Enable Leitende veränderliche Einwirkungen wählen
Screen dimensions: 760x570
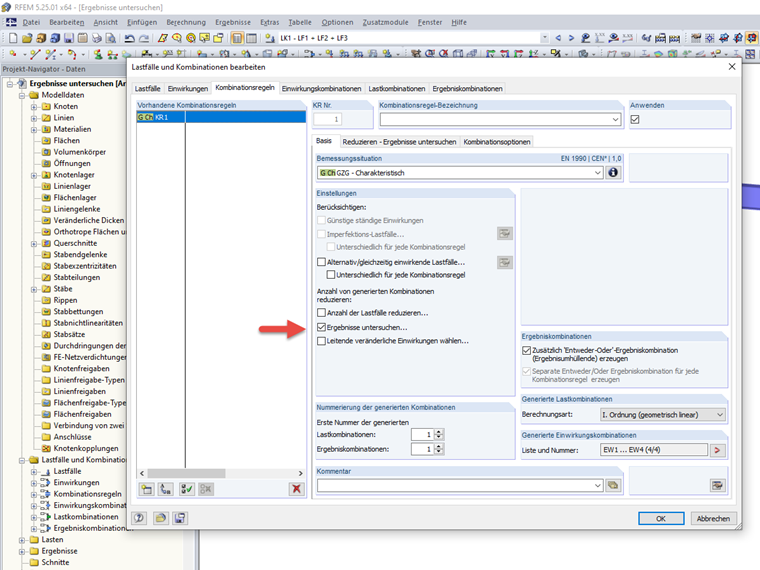coord(321,341)
